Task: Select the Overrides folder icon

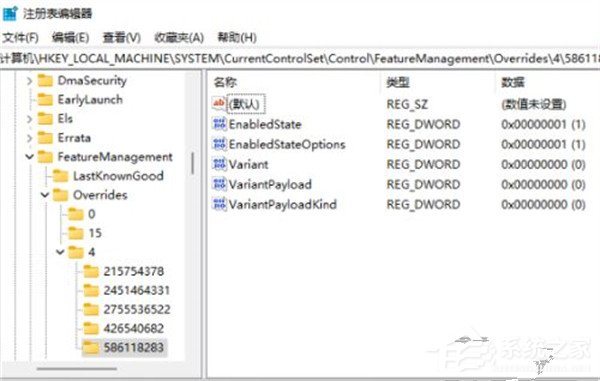Action: (x=60, y=195)
